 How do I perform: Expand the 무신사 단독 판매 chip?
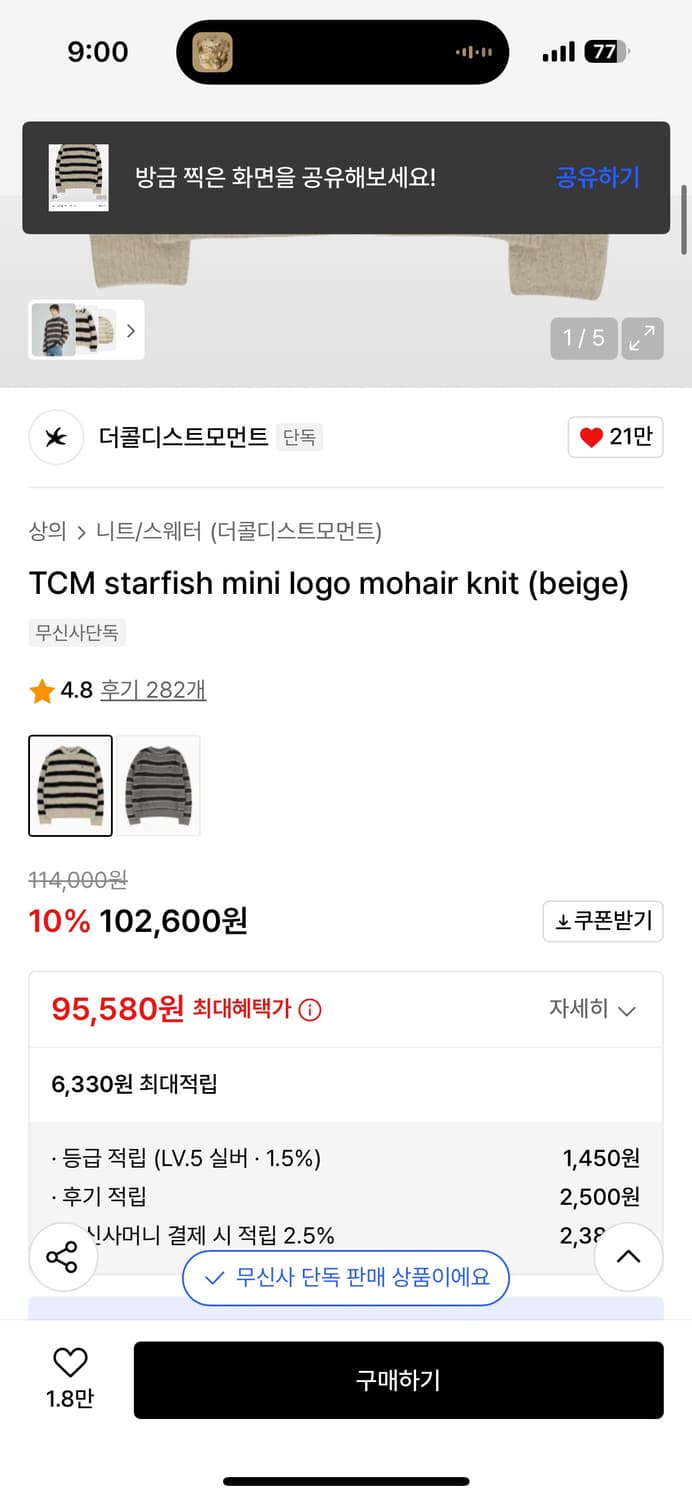pos(345,1278)
